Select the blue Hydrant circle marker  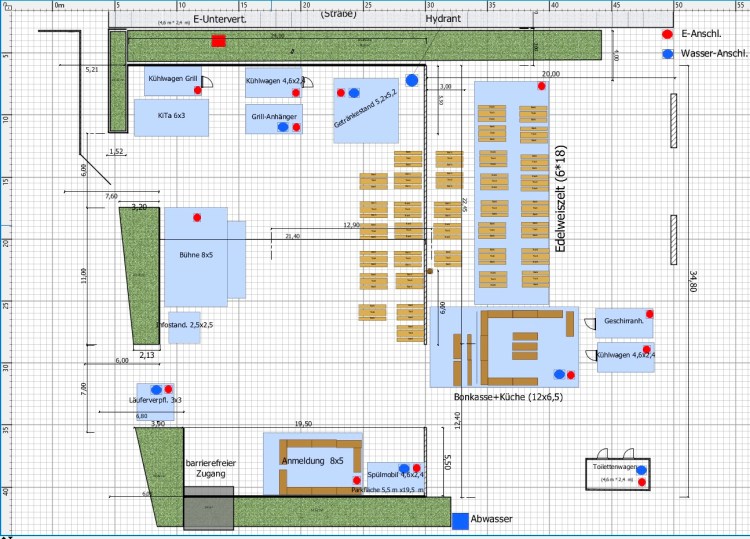tap(412, 79)
